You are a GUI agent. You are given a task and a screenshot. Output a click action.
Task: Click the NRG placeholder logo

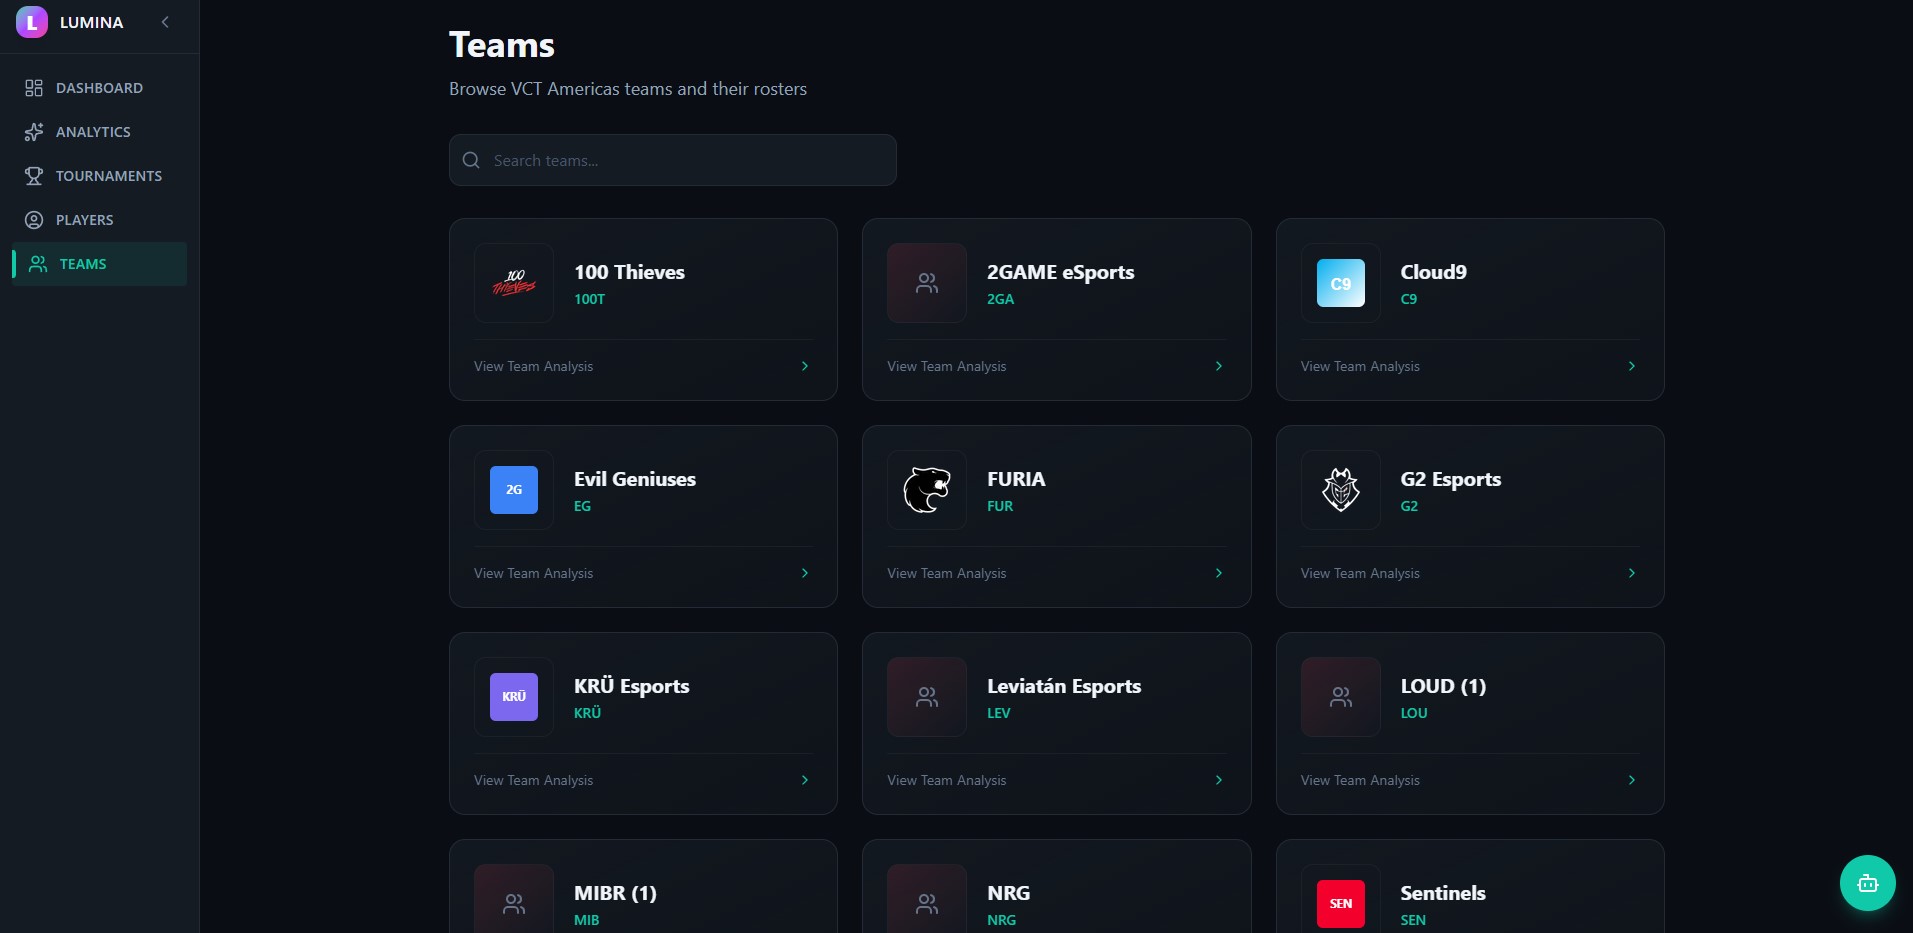tap(927, 898)
